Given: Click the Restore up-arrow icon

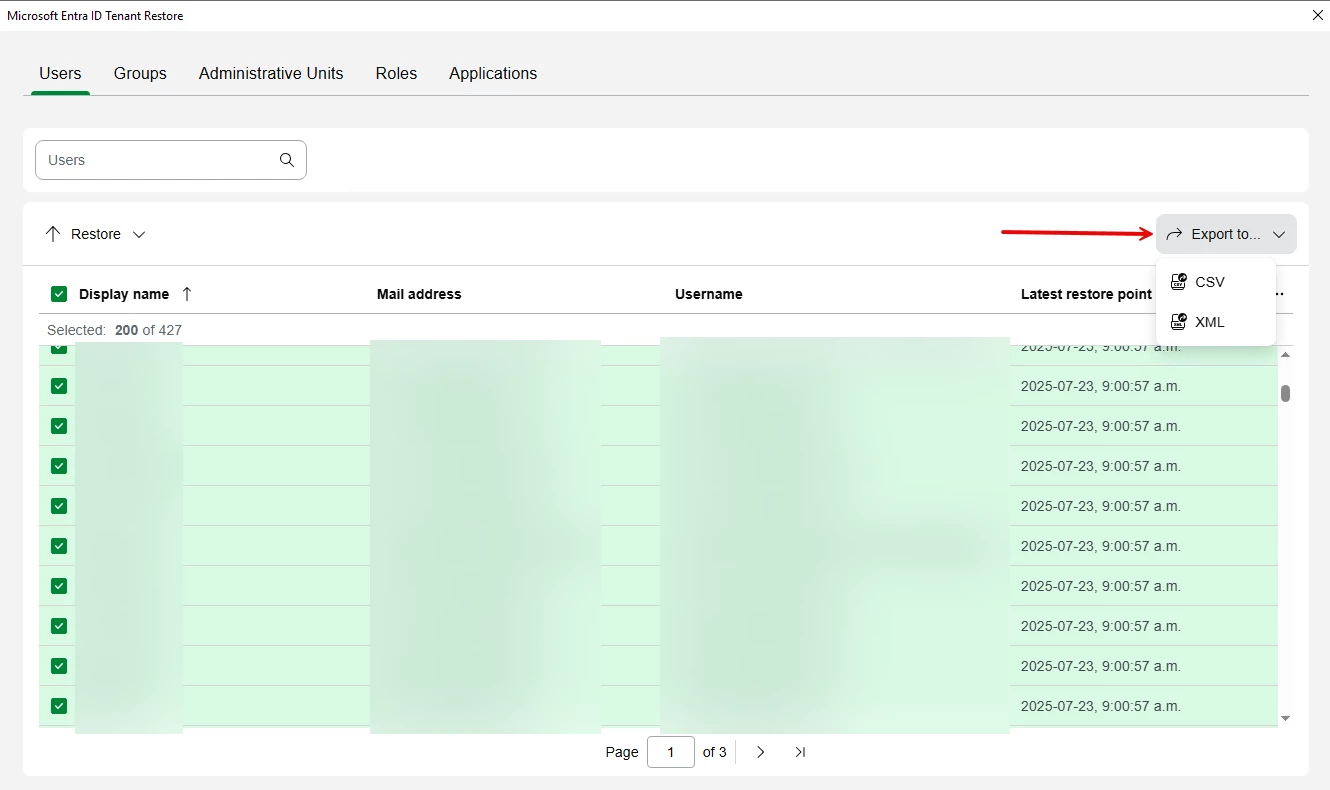Looking at the screenshot, I should tap(53, 234).
